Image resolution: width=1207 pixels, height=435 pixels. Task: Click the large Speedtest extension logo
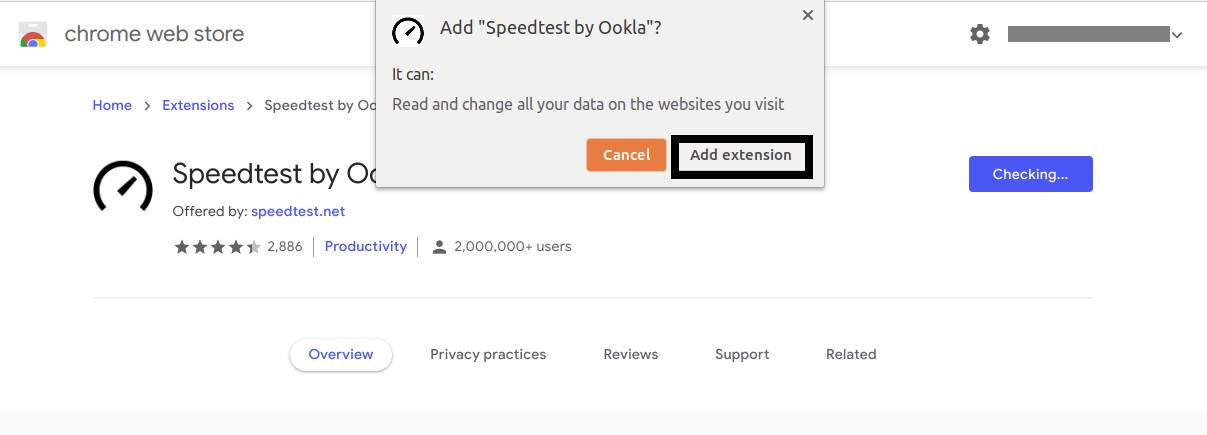point(123,187)
